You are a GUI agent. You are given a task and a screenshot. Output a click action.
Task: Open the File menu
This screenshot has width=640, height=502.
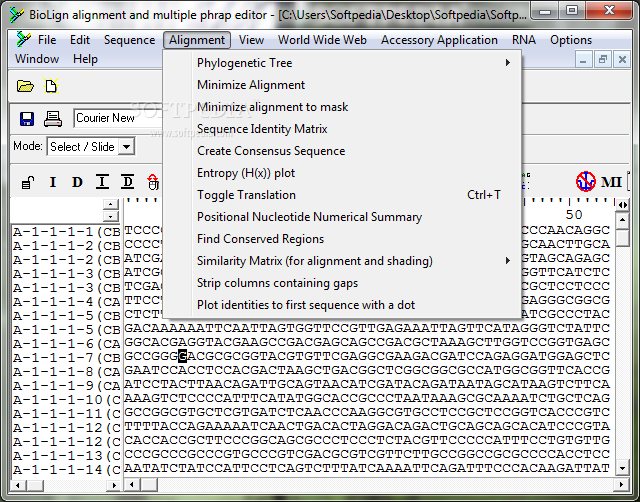[x=47, y=40]
